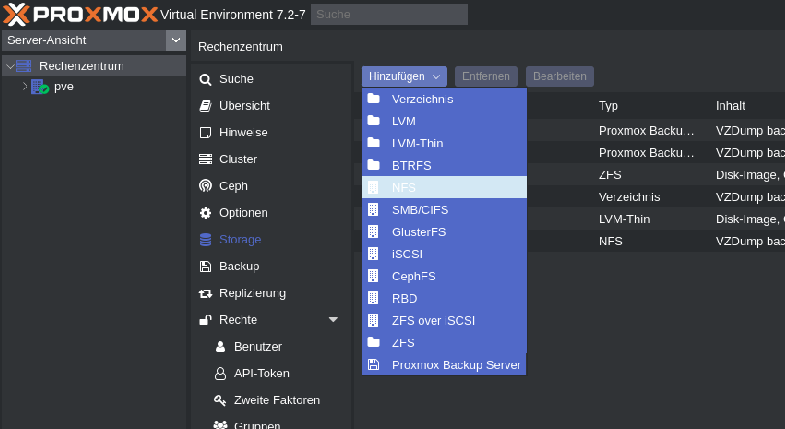Click the pve node icon
This screenshot has height=429, width=785.
pyautogui.click(x=40, y=87)
